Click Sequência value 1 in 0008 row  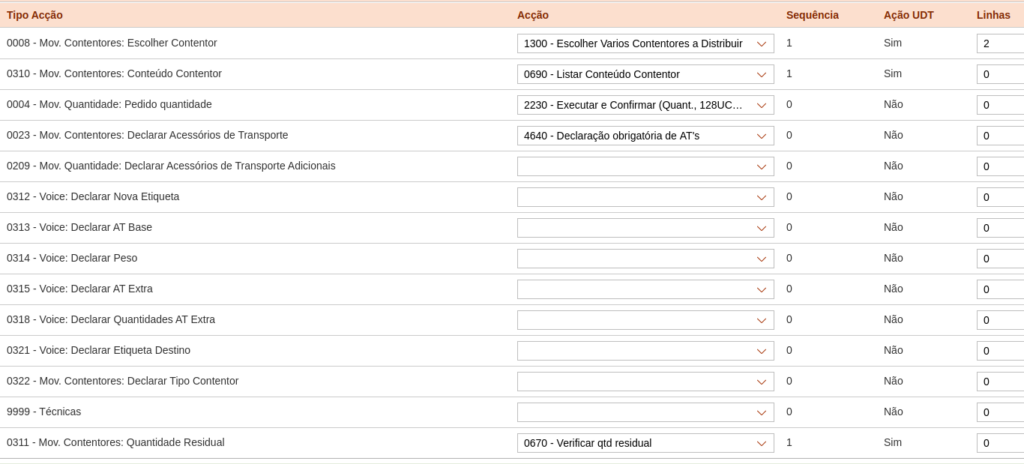point(789,42)
